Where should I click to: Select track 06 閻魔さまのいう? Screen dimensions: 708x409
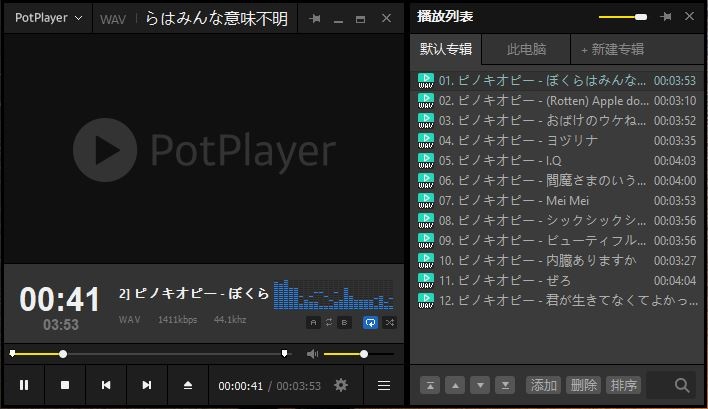[557, 180]
